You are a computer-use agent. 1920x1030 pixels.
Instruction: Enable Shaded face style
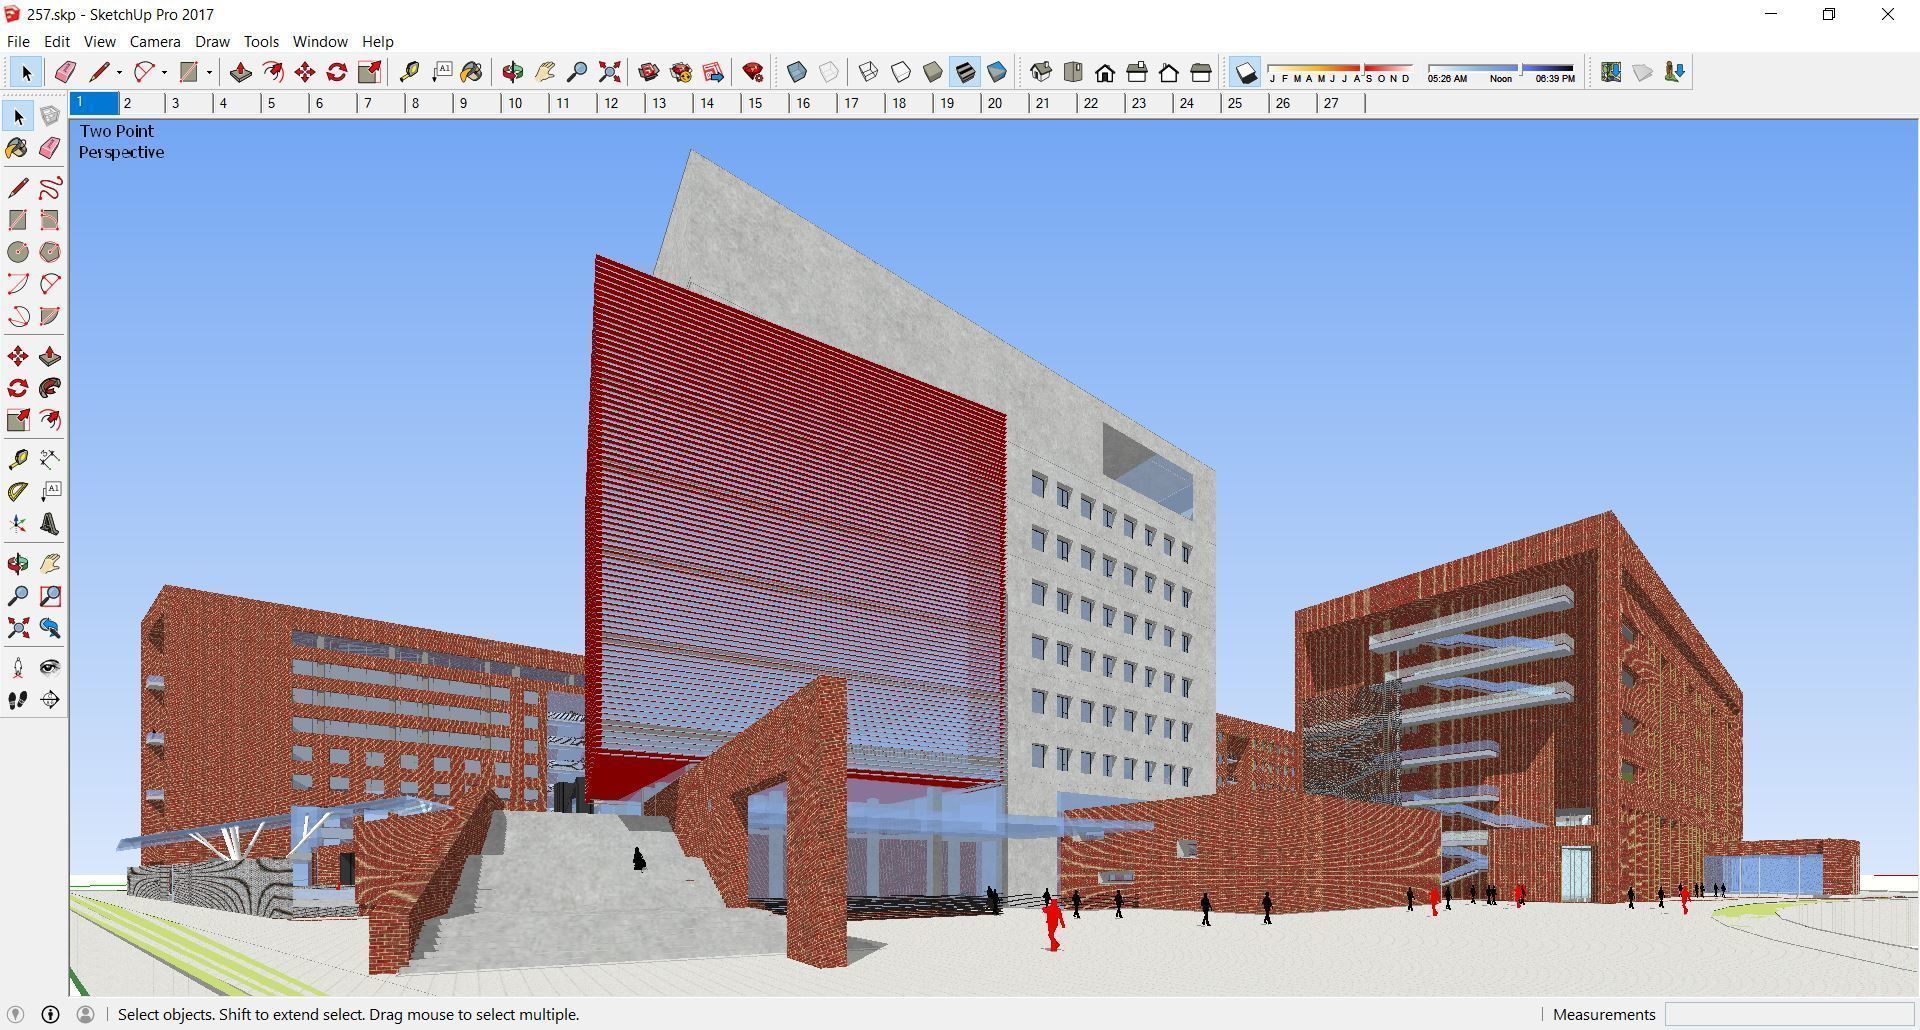coord(933,72)
